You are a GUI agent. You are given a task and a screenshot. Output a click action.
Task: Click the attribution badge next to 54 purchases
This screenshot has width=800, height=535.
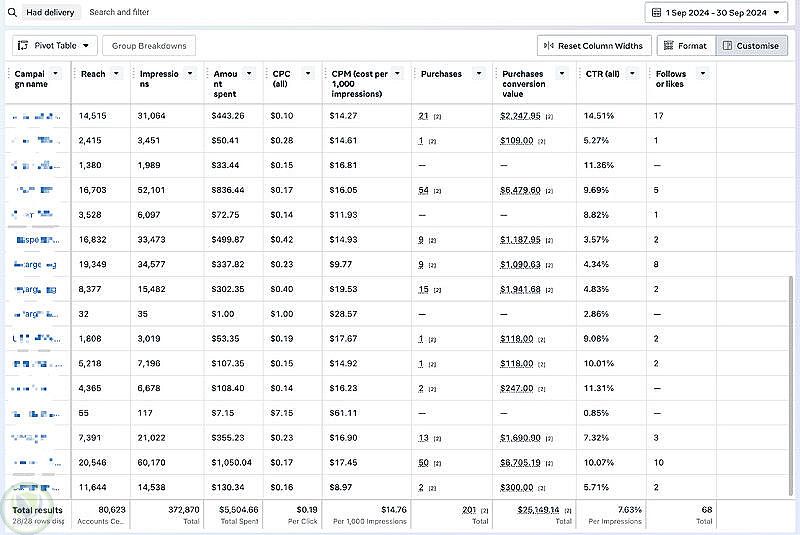[437, 190]
